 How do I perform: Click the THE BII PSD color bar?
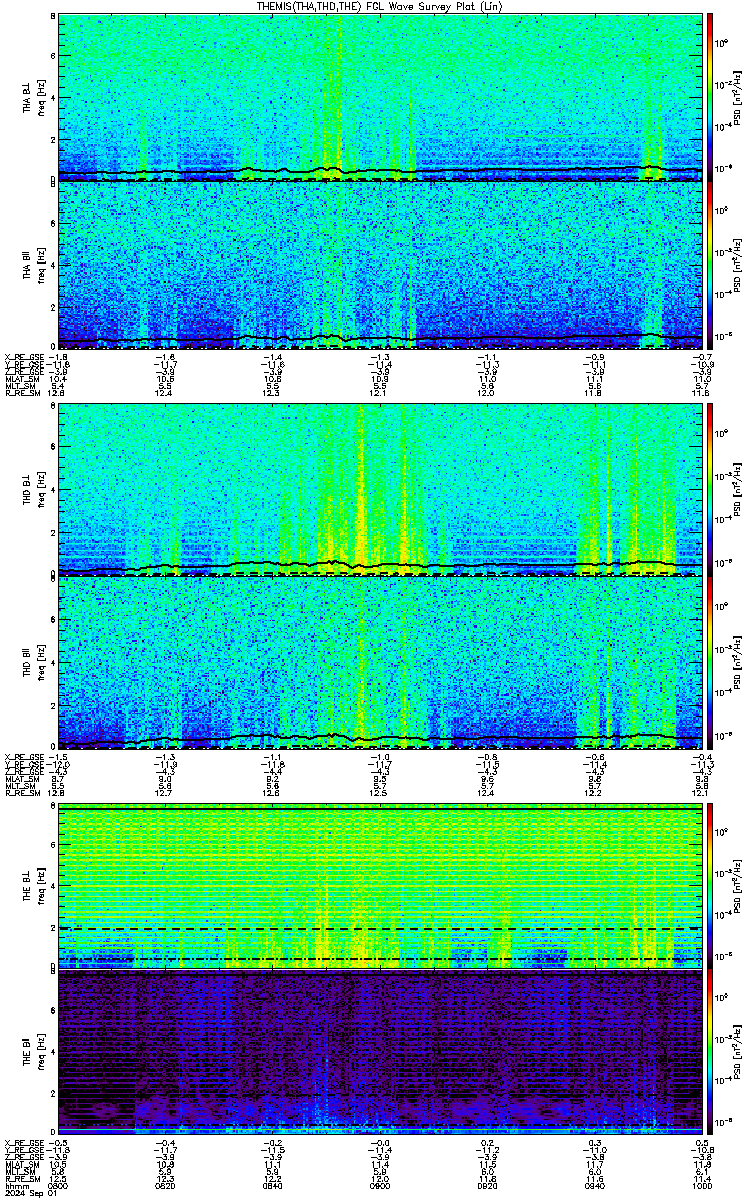pos(711,1052)
